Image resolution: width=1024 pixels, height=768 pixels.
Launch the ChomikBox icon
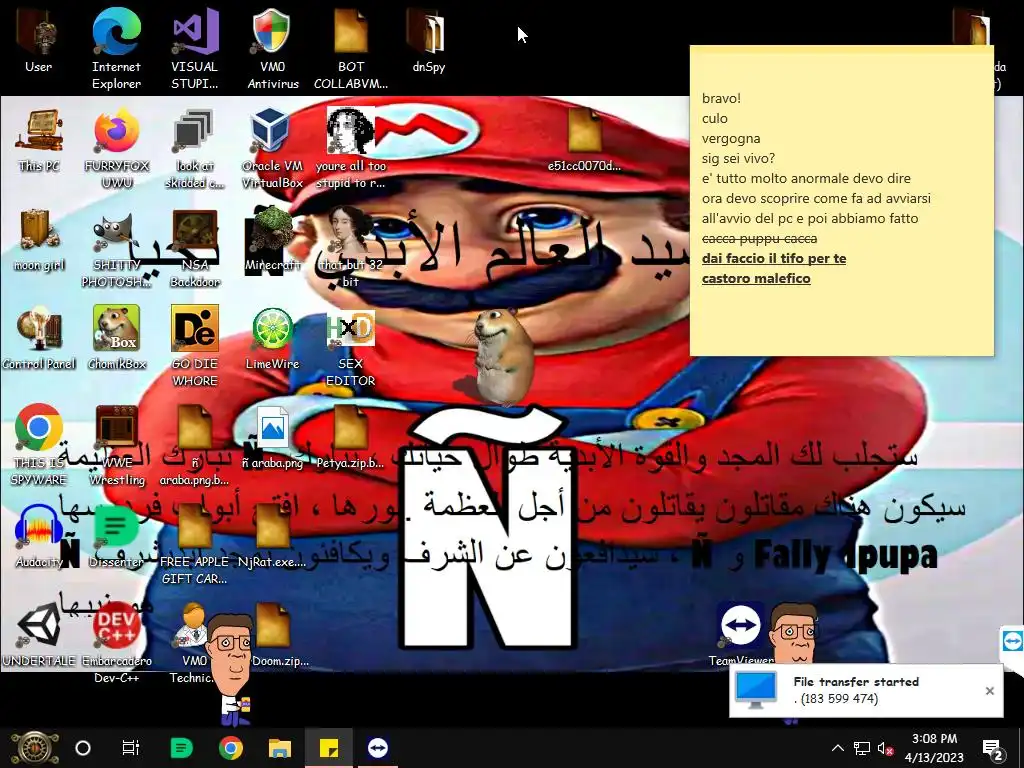pyautogui.click(x=116, y=330)
